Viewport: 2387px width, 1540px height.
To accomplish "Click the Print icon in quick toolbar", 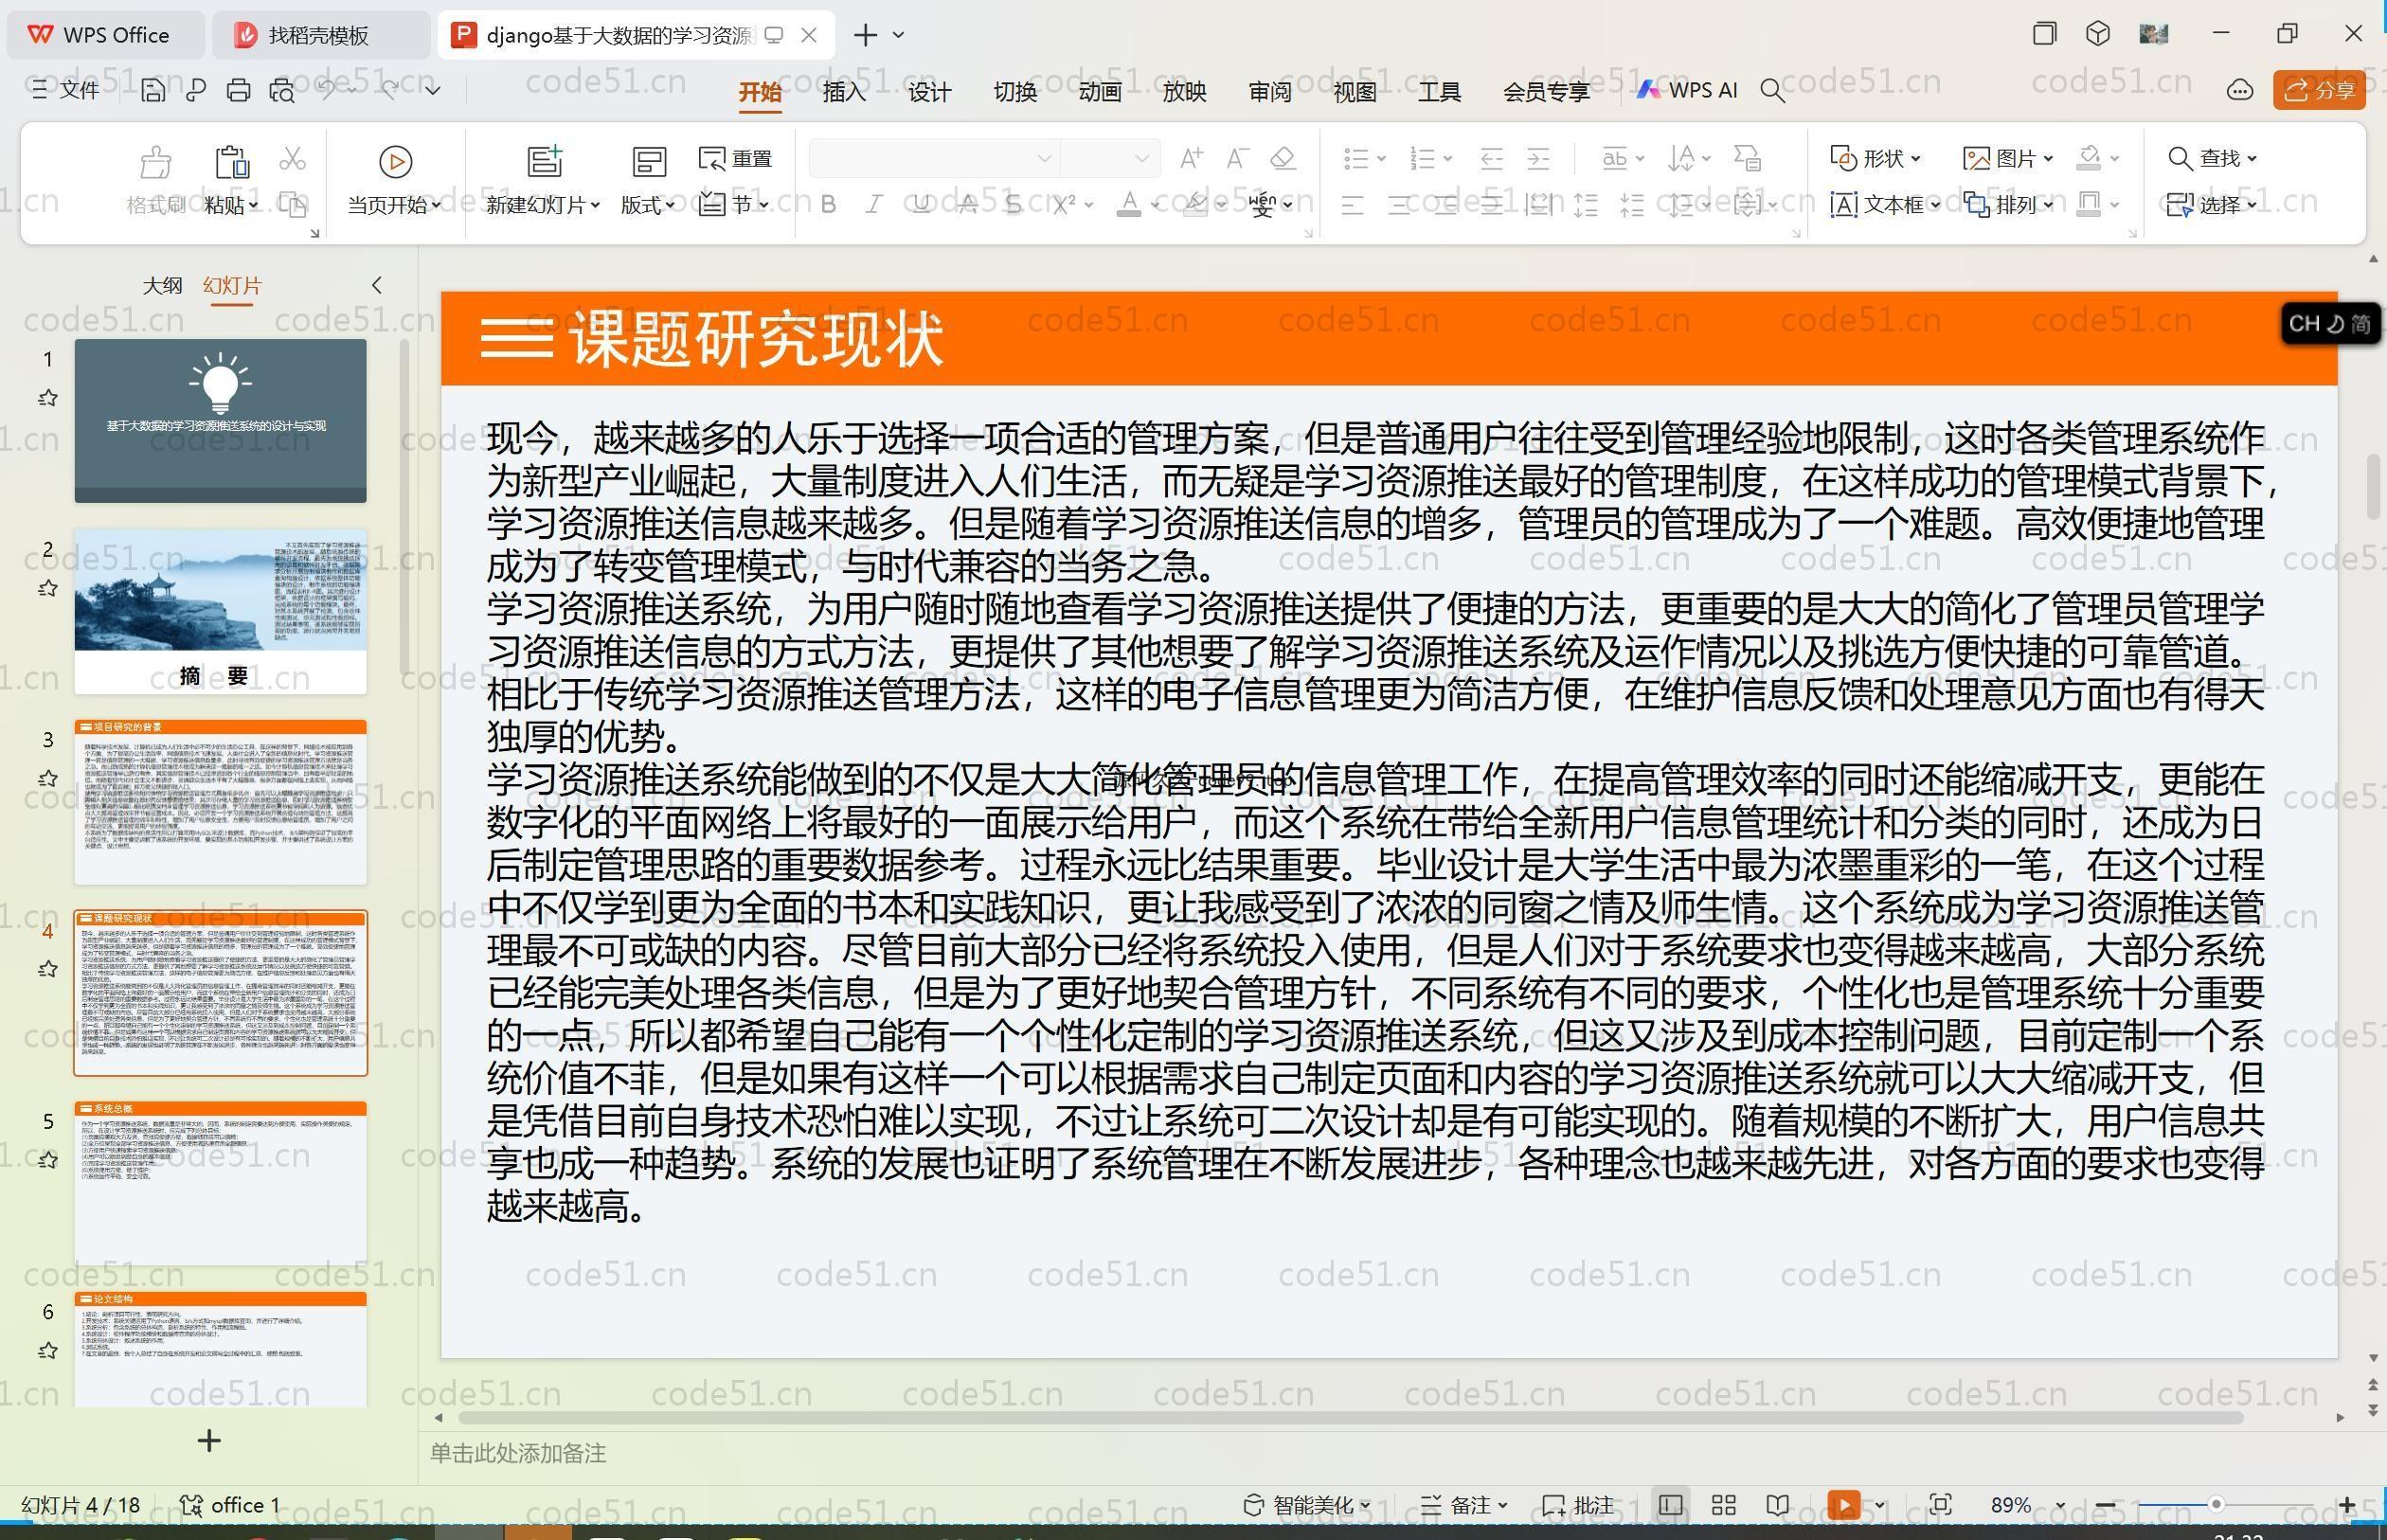I will (238, 91).
